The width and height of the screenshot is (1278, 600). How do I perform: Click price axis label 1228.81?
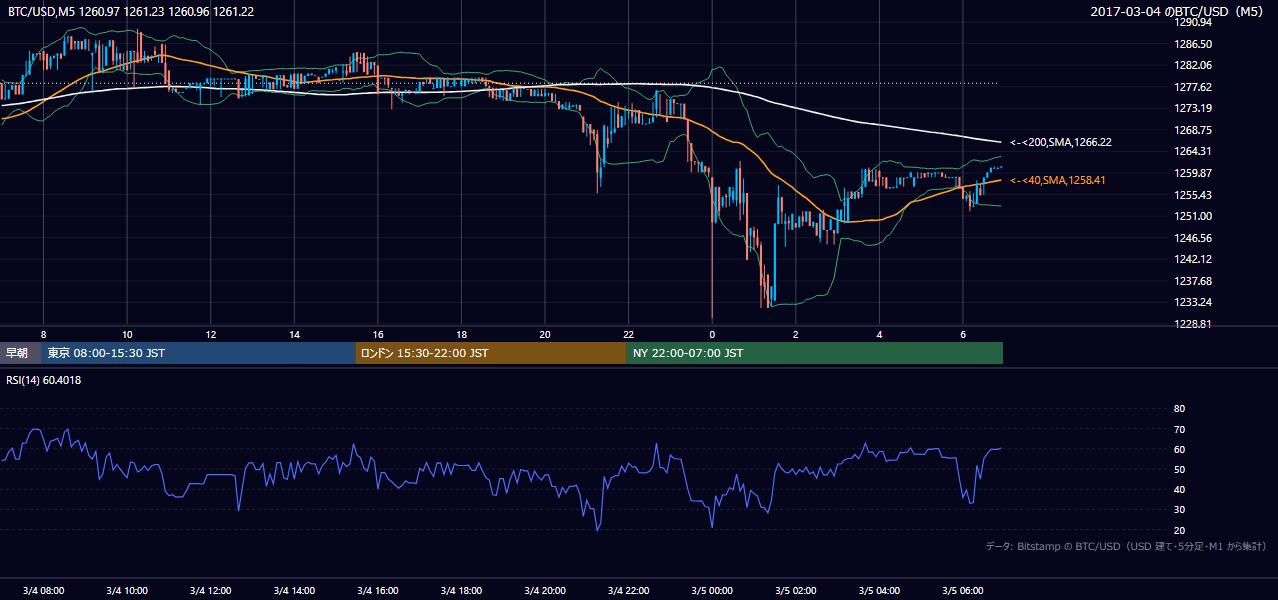(1194, 324)
